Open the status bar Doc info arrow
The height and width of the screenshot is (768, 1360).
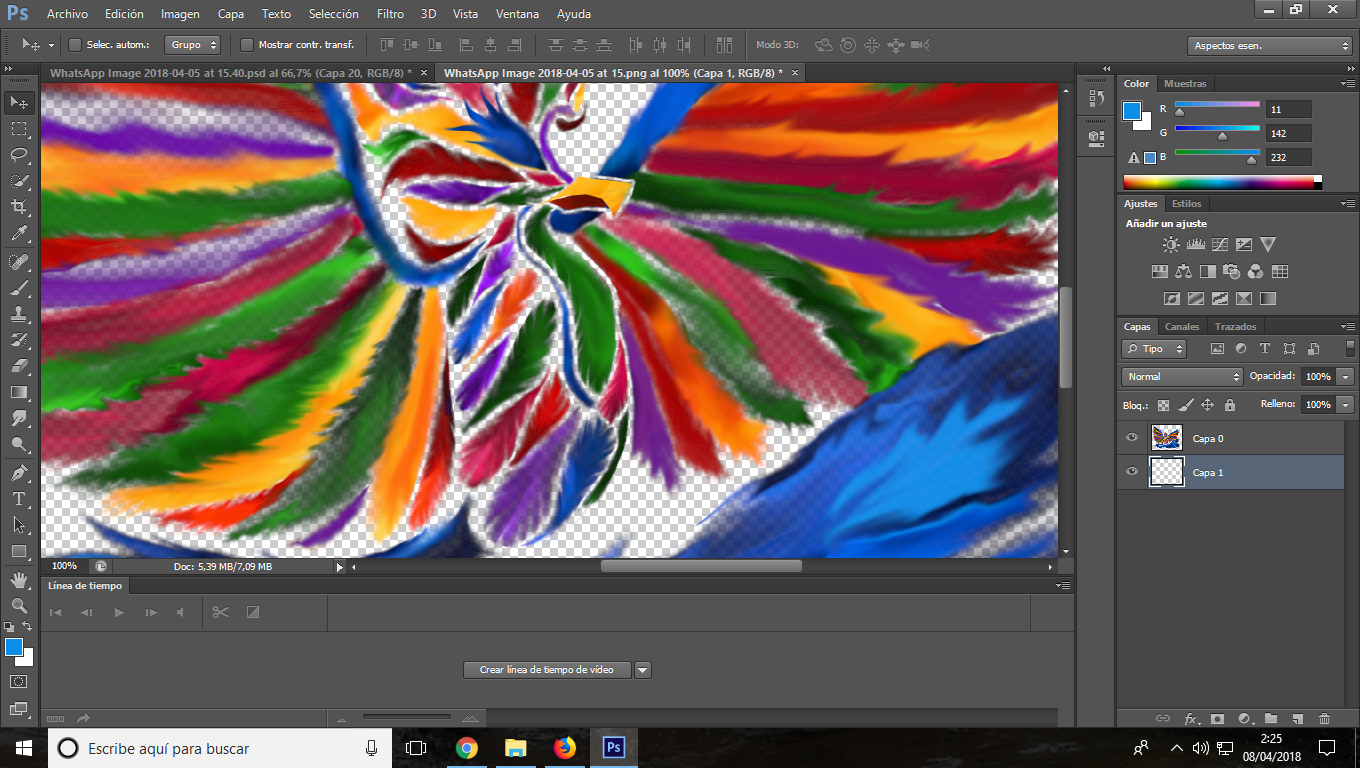pos(339,566)
